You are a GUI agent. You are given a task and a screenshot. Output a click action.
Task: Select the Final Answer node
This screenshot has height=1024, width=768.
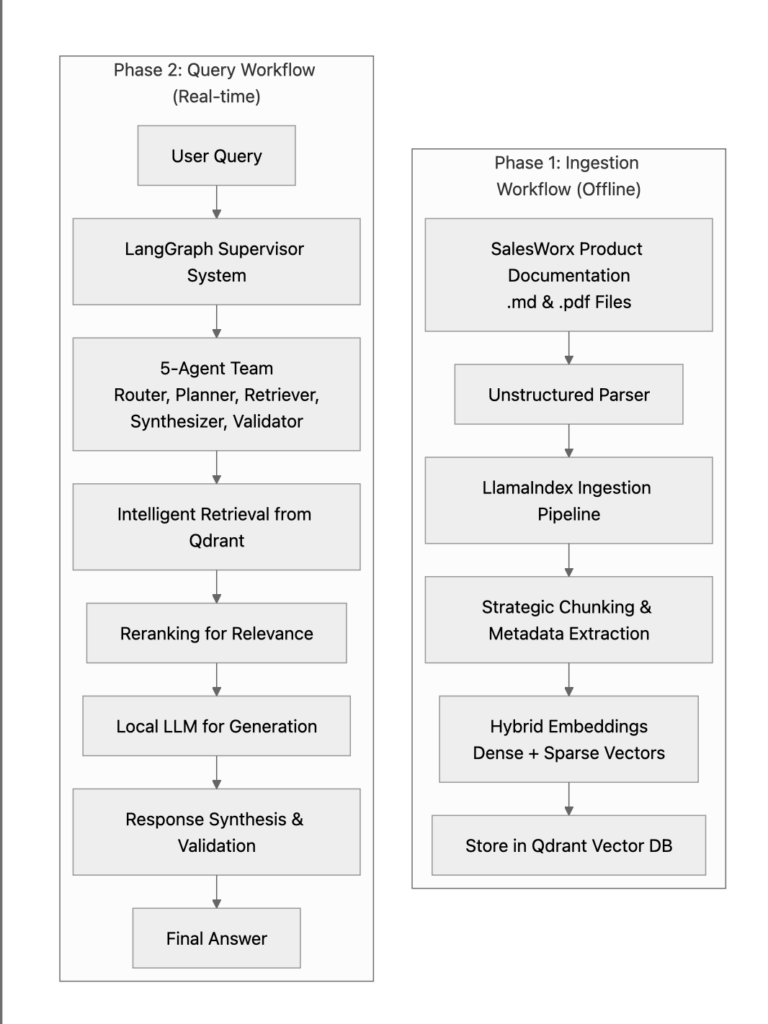pos(216,938)
